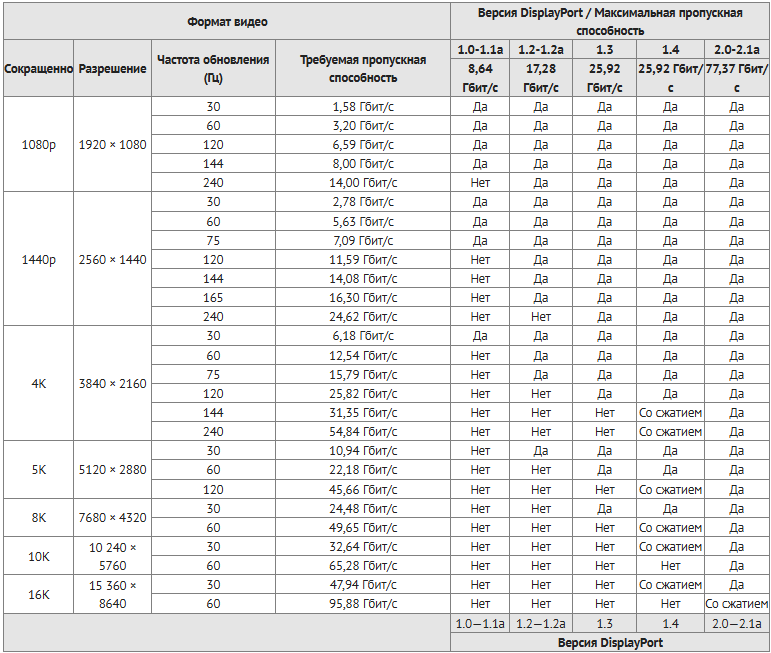The width and height of the screenshot is (771, 653).
Task: Select the bottom 'Версия DisplayPort' footer cell
Action: click(x=610, y=642)
